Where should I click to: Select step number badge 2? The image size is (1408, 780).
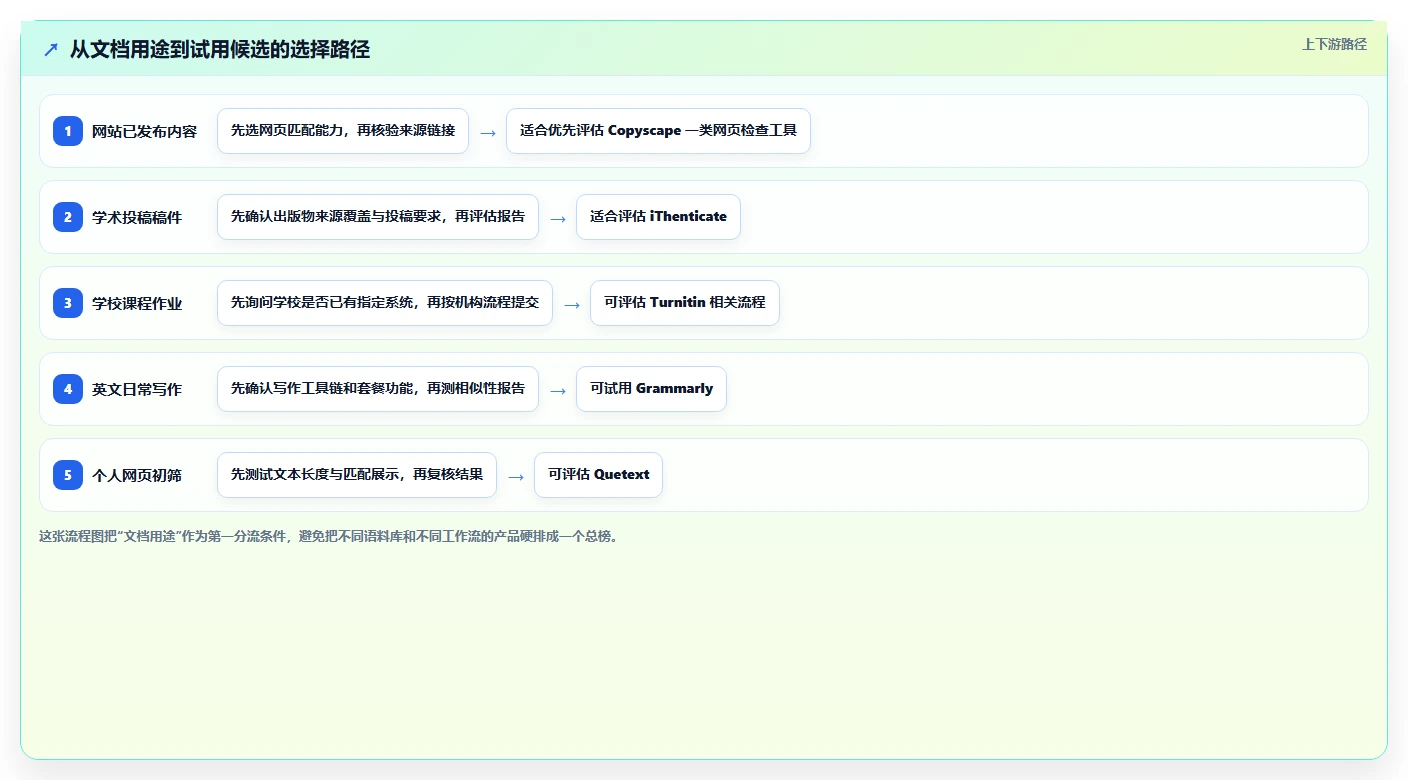pyautogui.click(x=68, y=217)
